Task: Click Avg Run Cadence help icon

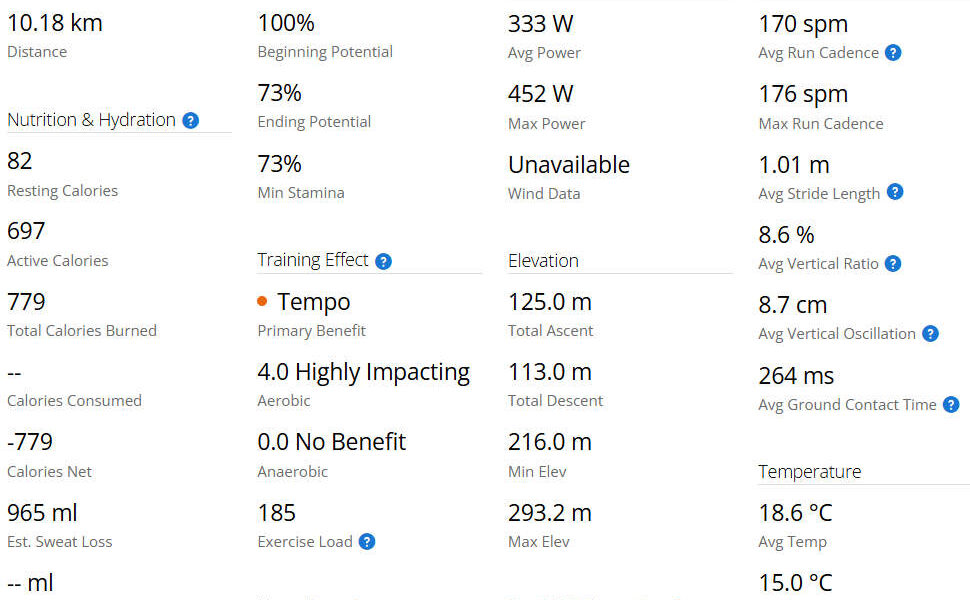Action: click(x=893, y=53)
